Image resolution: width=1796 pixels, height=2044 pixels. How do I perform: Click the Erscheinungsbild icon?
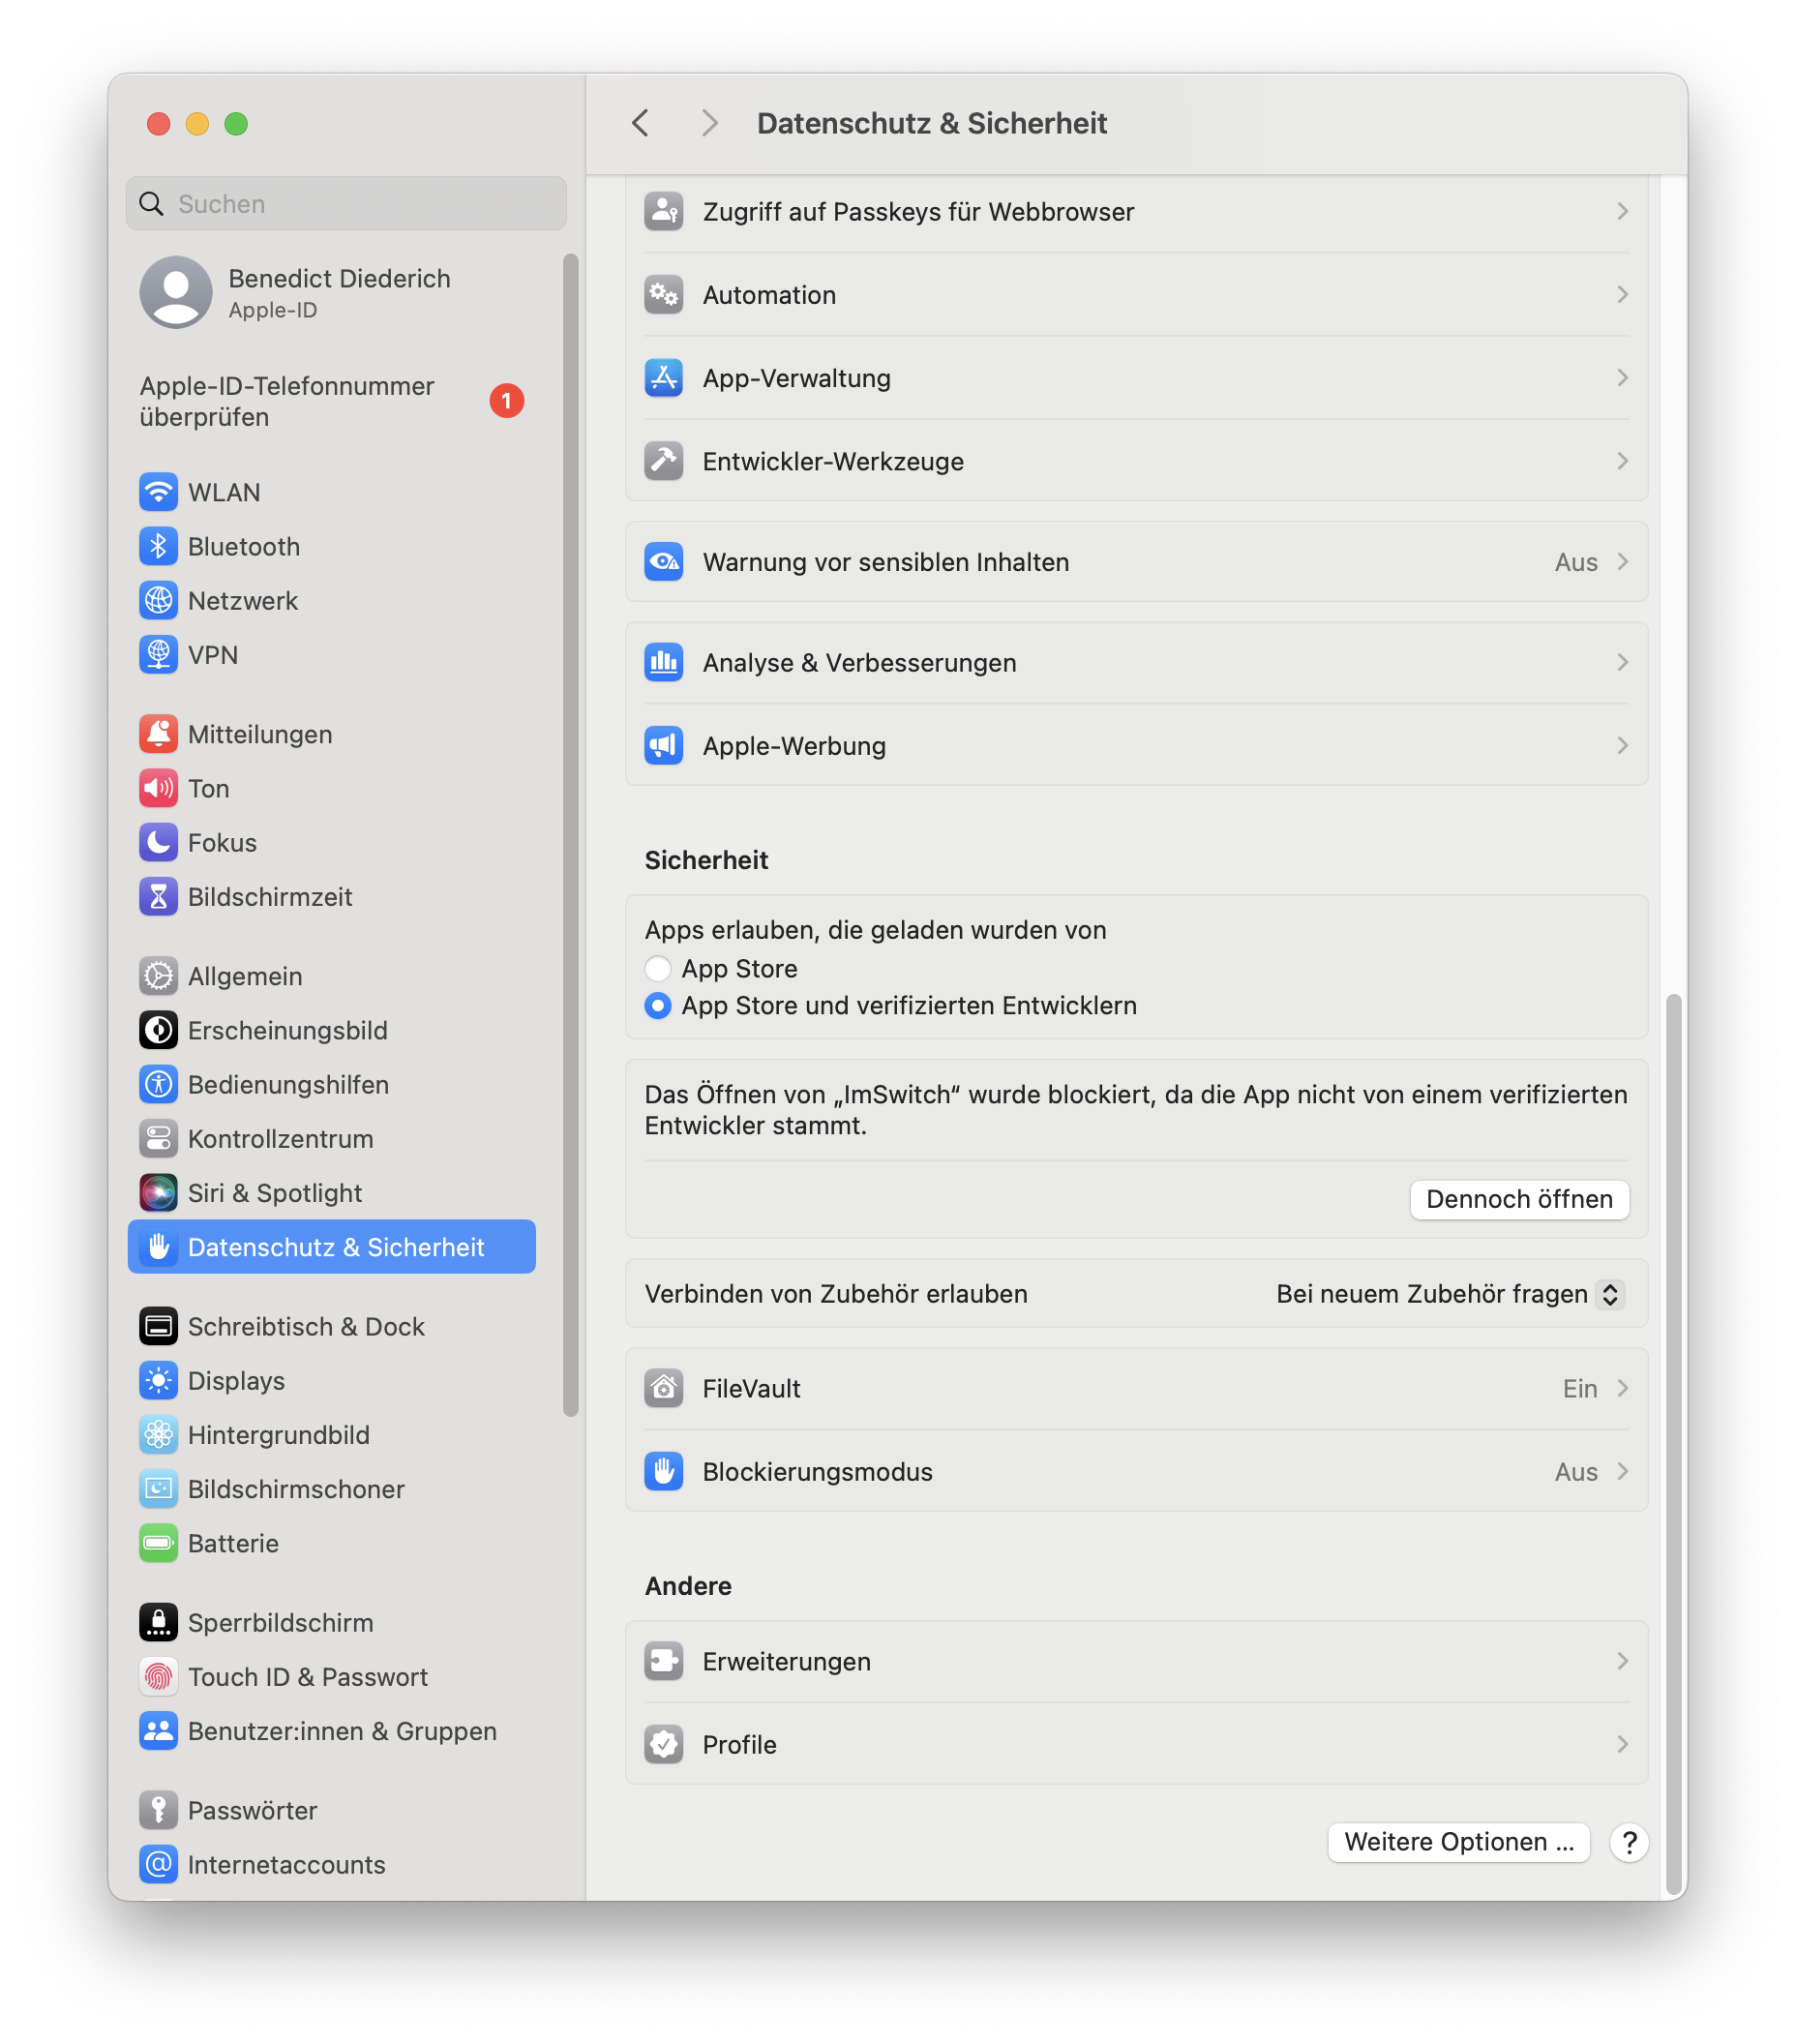click(x=158, y=1031)
